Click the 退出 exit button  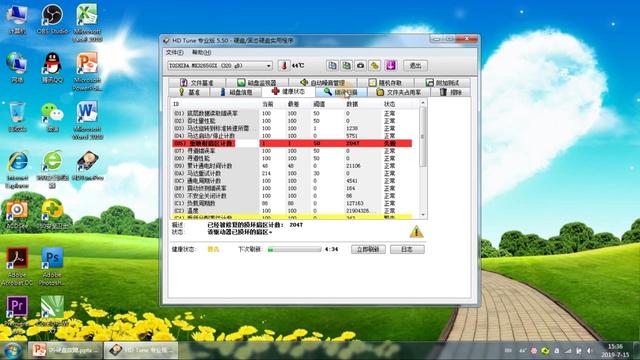[x=415, y=65]
